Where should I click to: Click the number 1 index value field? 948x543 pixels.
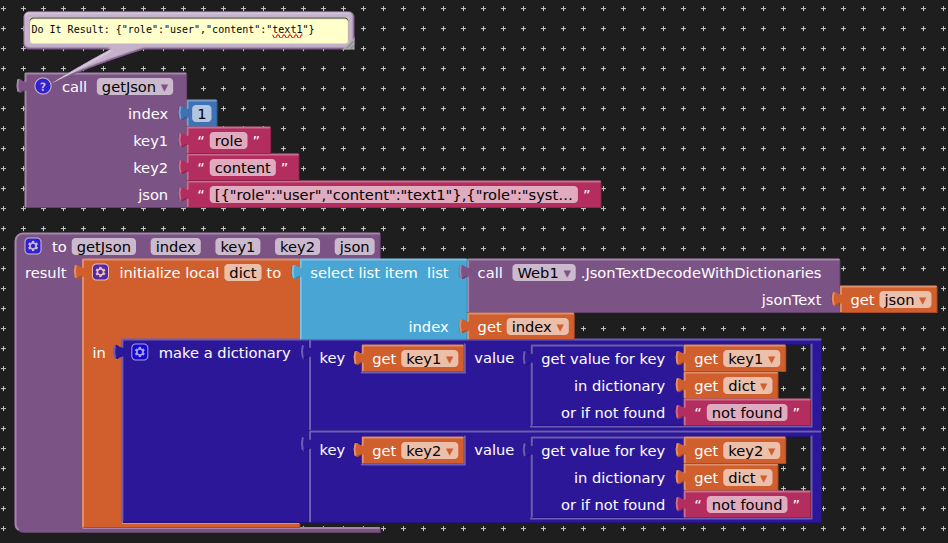202,114
